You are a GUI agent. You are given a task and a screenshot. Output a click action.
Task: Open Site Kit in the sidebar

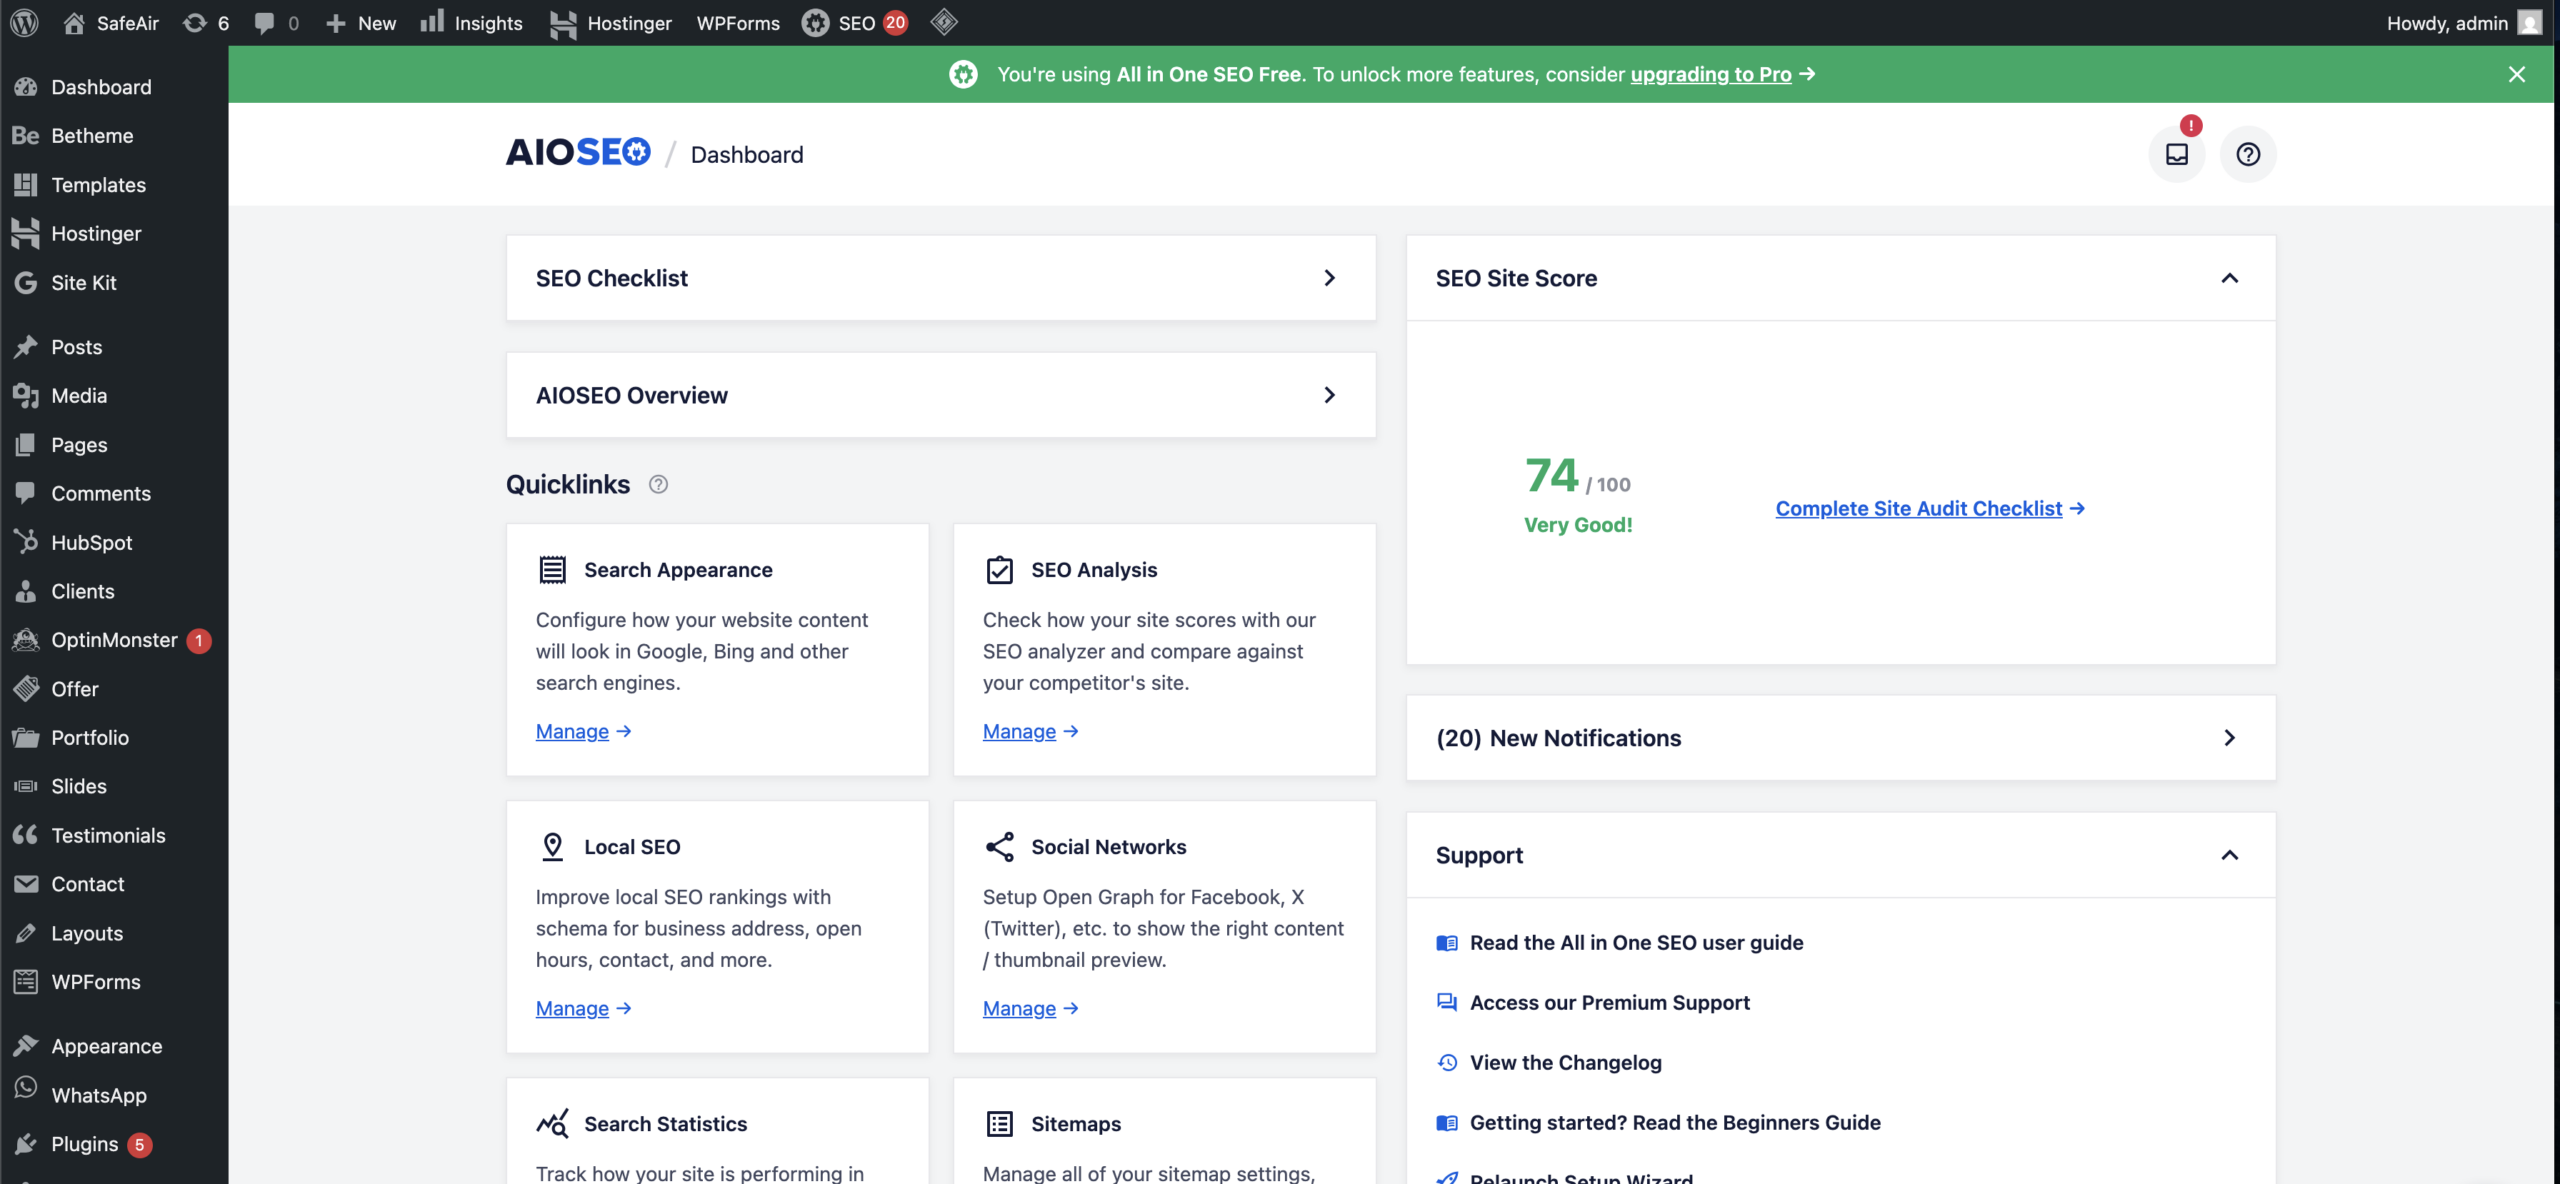coord(114,283)
